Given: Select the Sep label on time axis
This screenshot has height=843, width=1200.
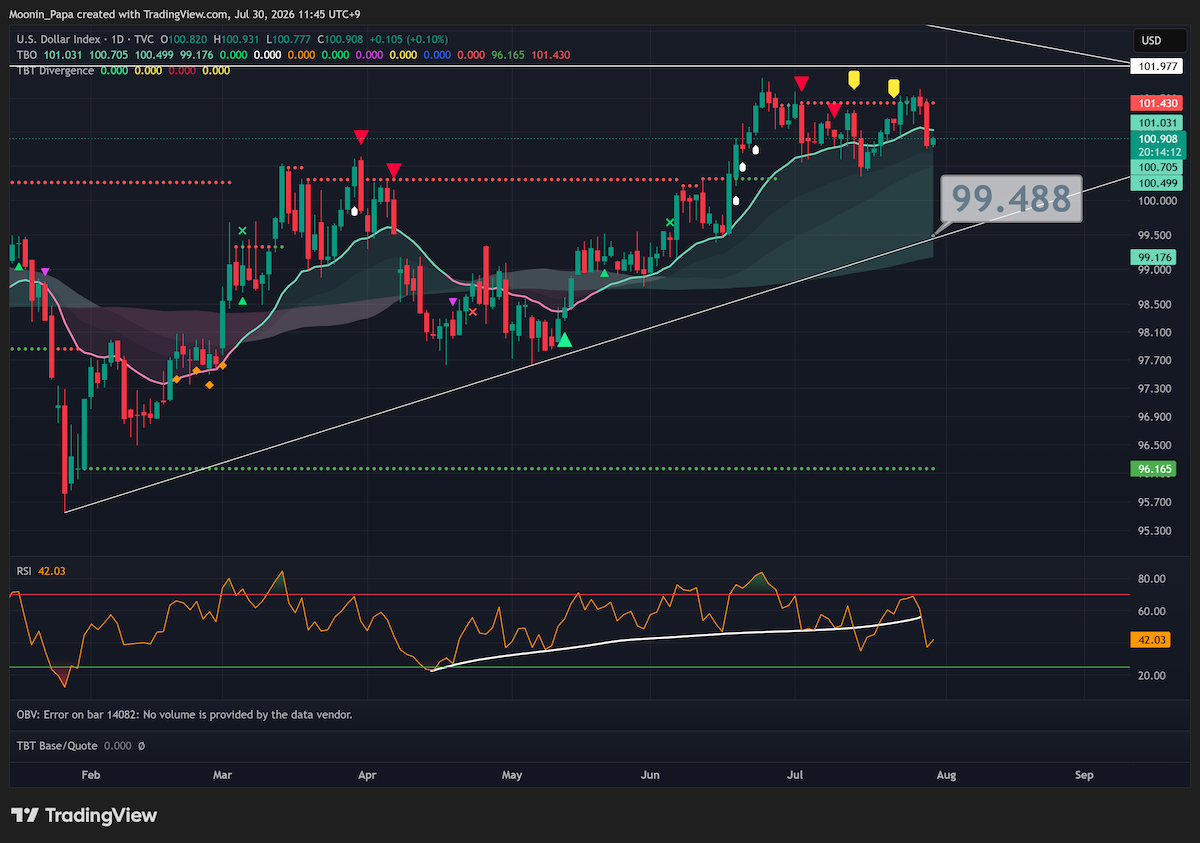Looking at the screenshot, I should click(x=1084, y=775).
